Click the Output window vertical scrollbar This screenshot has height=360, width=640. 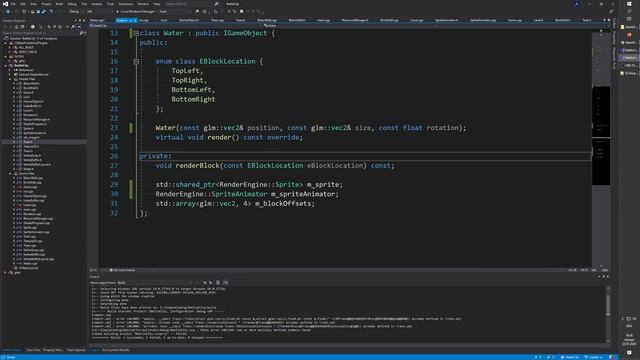tap(608, 314)
